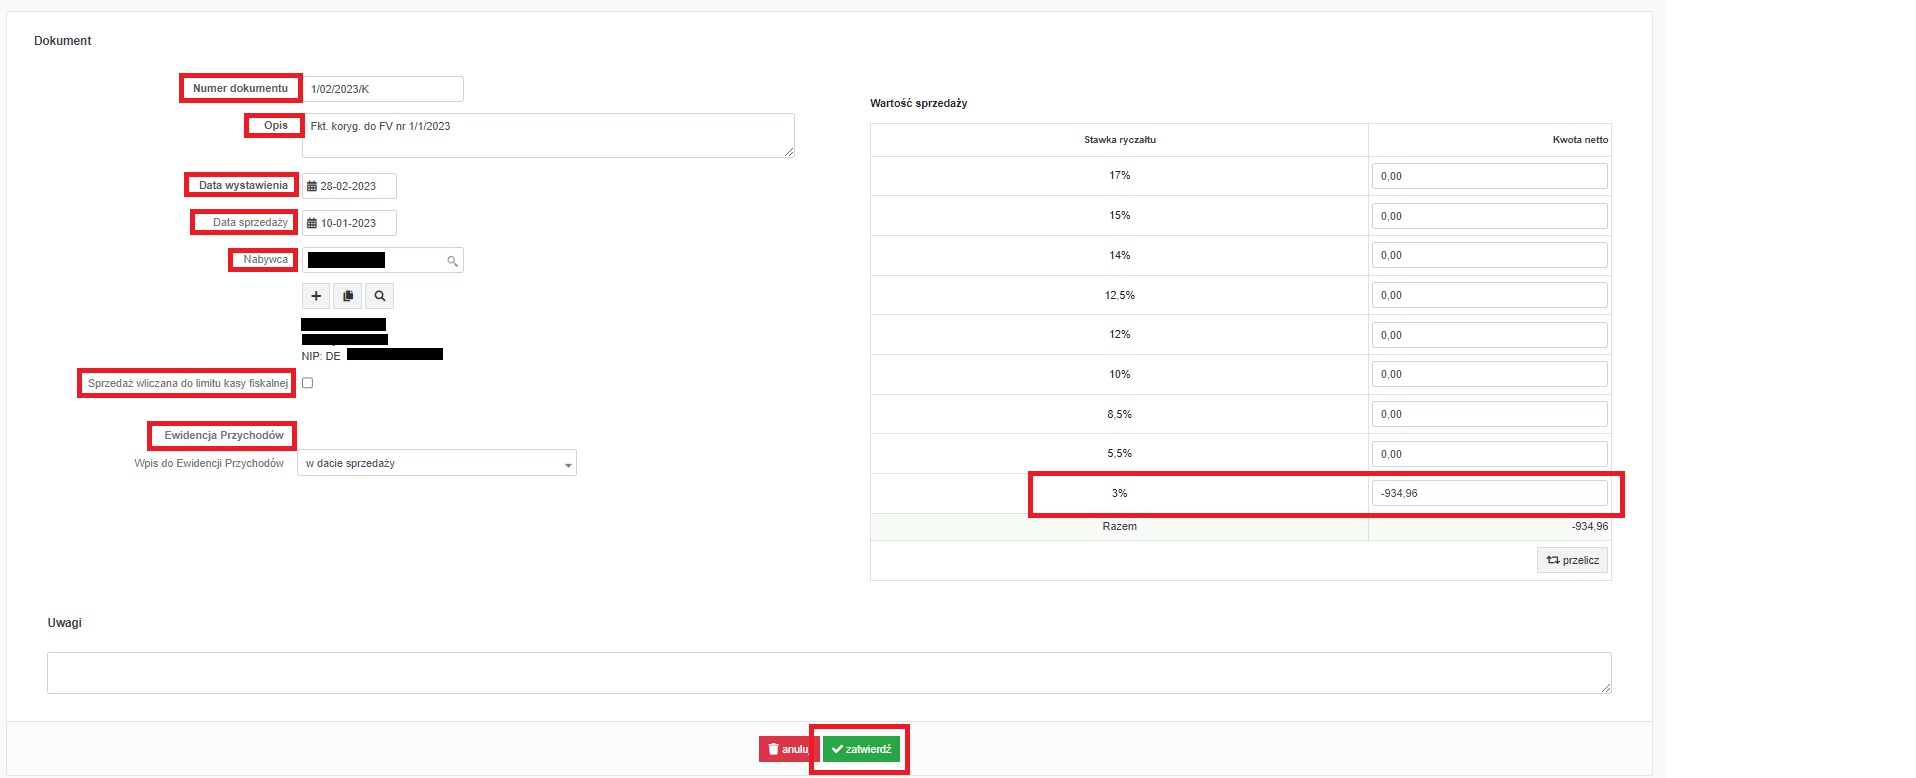Confirm the document with zatwierdź
Image resolution: width=1916 pixels, height=778 pixels.
(861, 750)
